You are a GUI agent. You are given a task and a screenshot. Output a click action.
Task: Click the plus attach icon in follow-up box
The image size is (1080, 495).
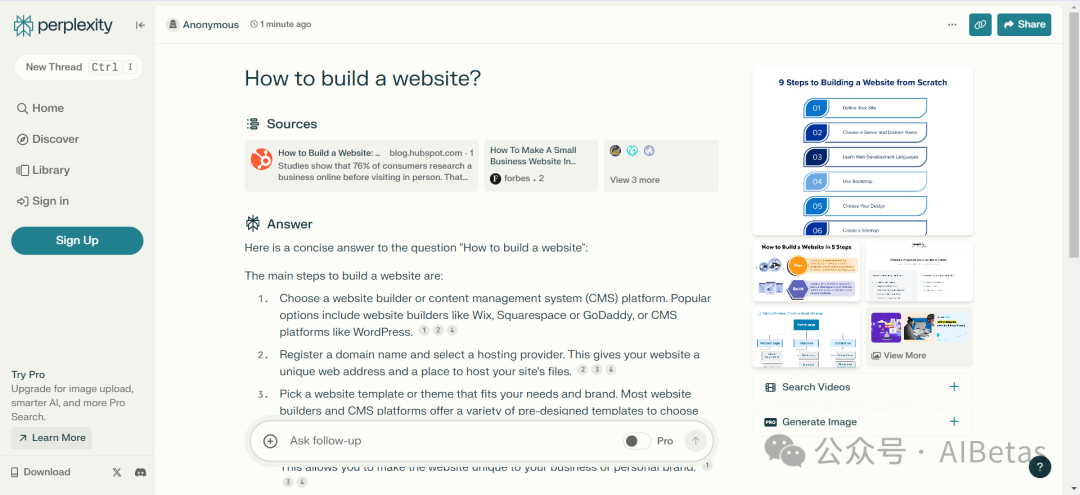[270, 441]
